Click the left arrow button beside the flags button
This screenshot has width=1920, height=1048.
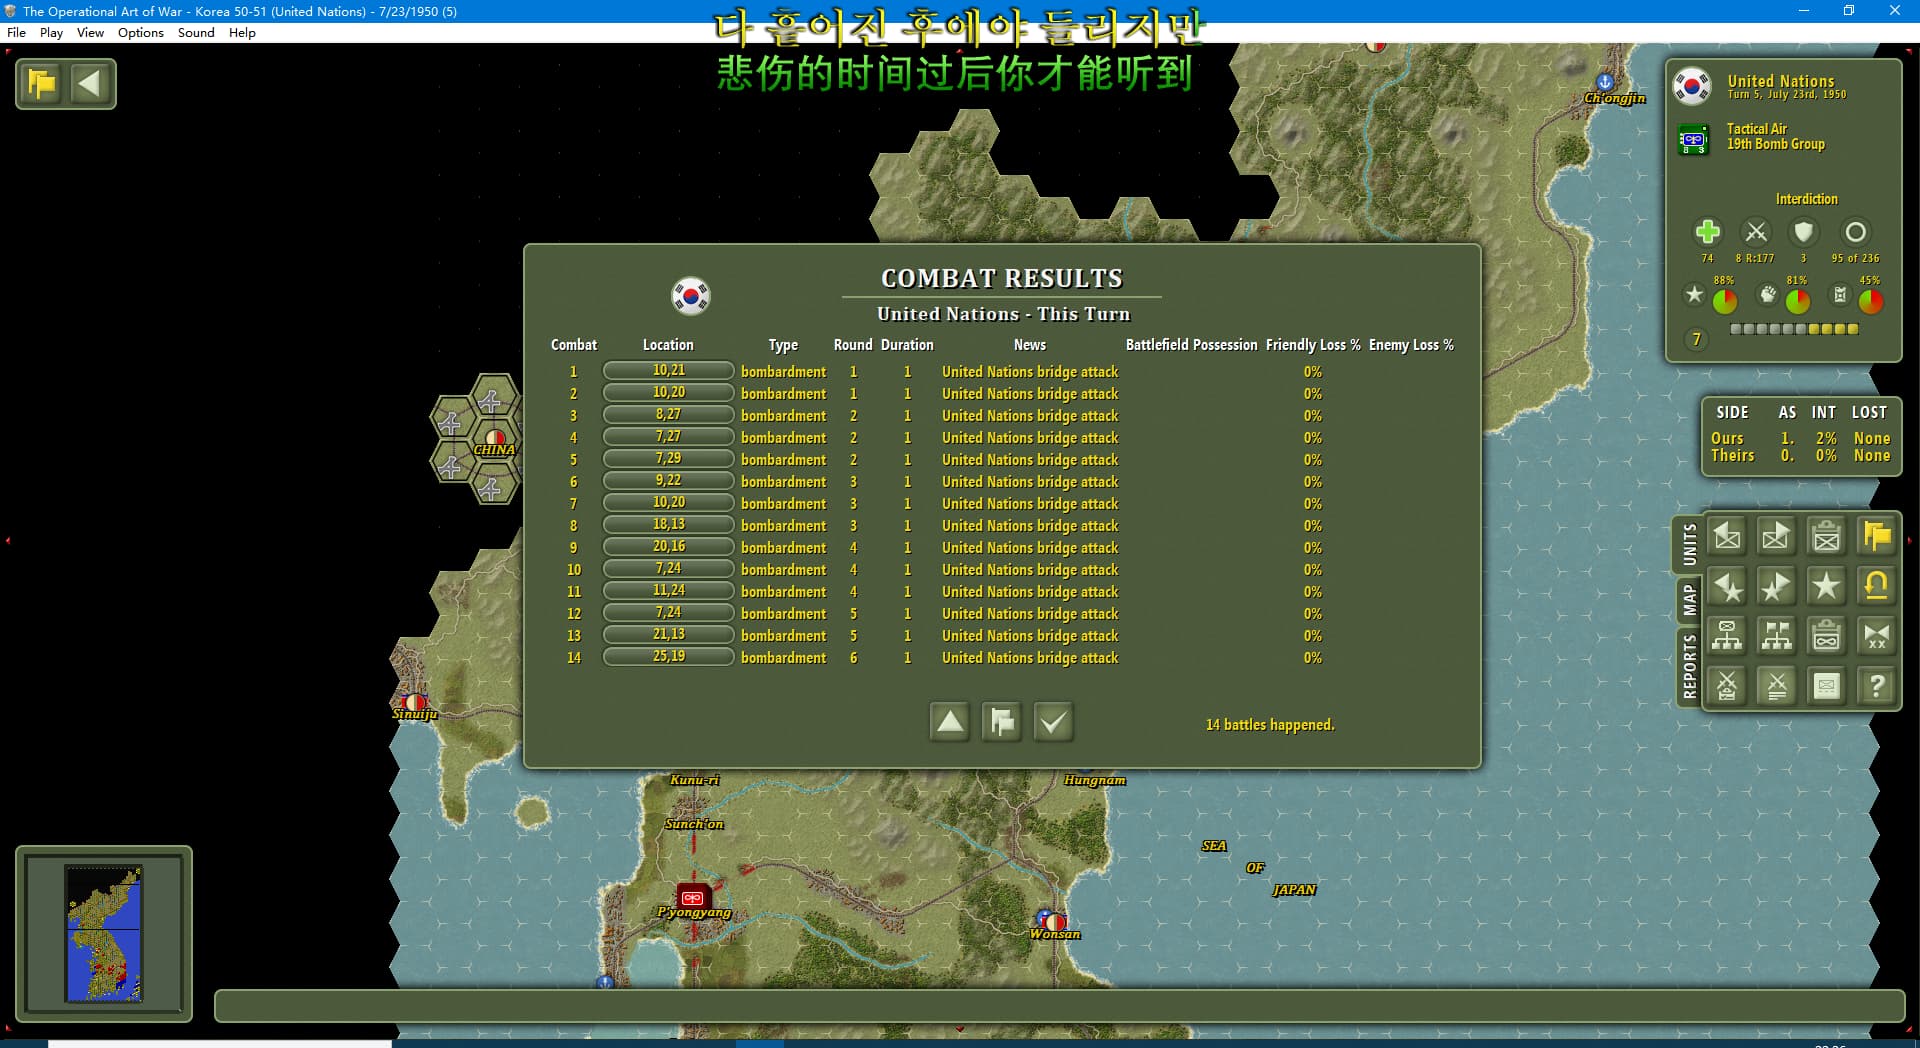click(90, 83)
